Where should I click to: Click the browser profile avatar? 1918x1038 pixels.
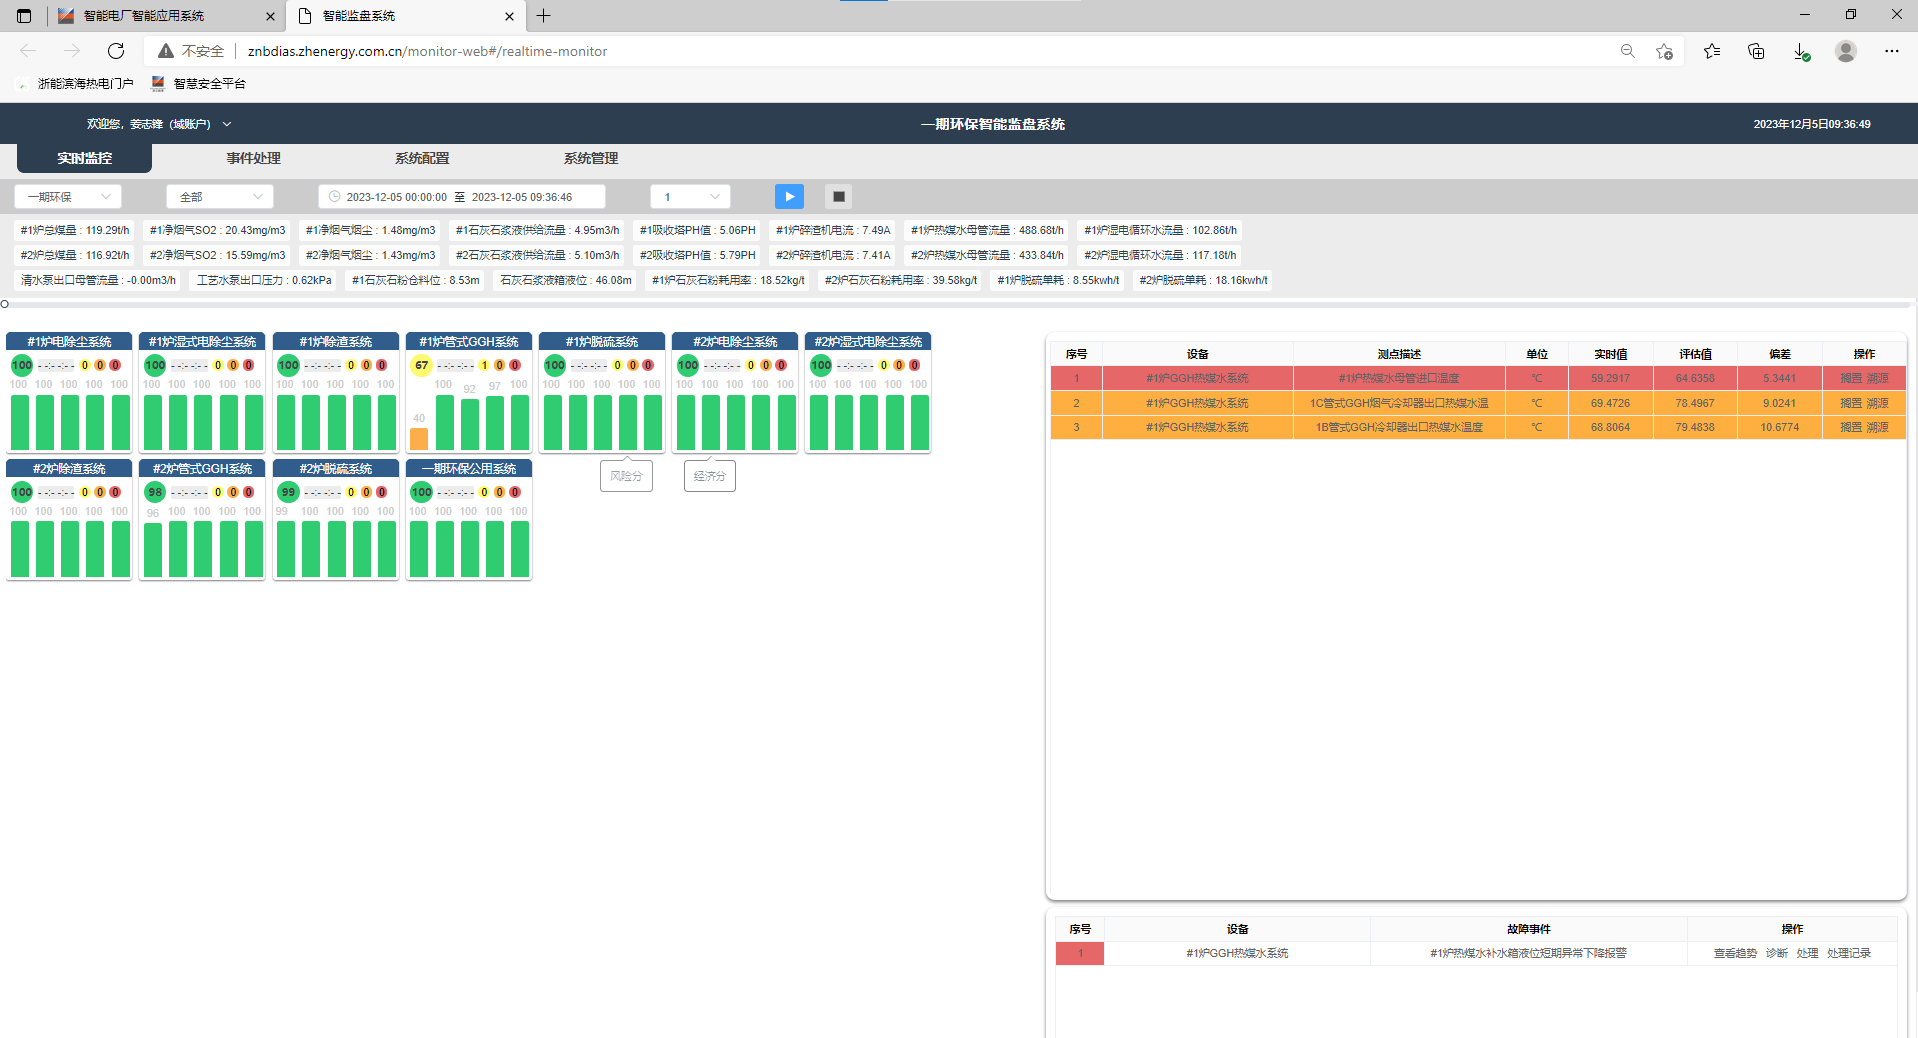click(x=1846, y=51)
